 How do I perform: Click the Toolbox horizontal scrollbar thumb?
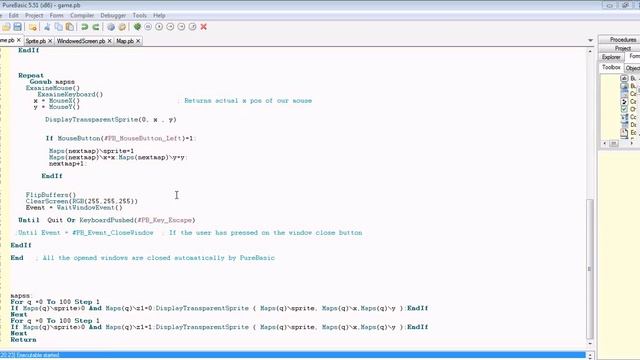(613, 144)
